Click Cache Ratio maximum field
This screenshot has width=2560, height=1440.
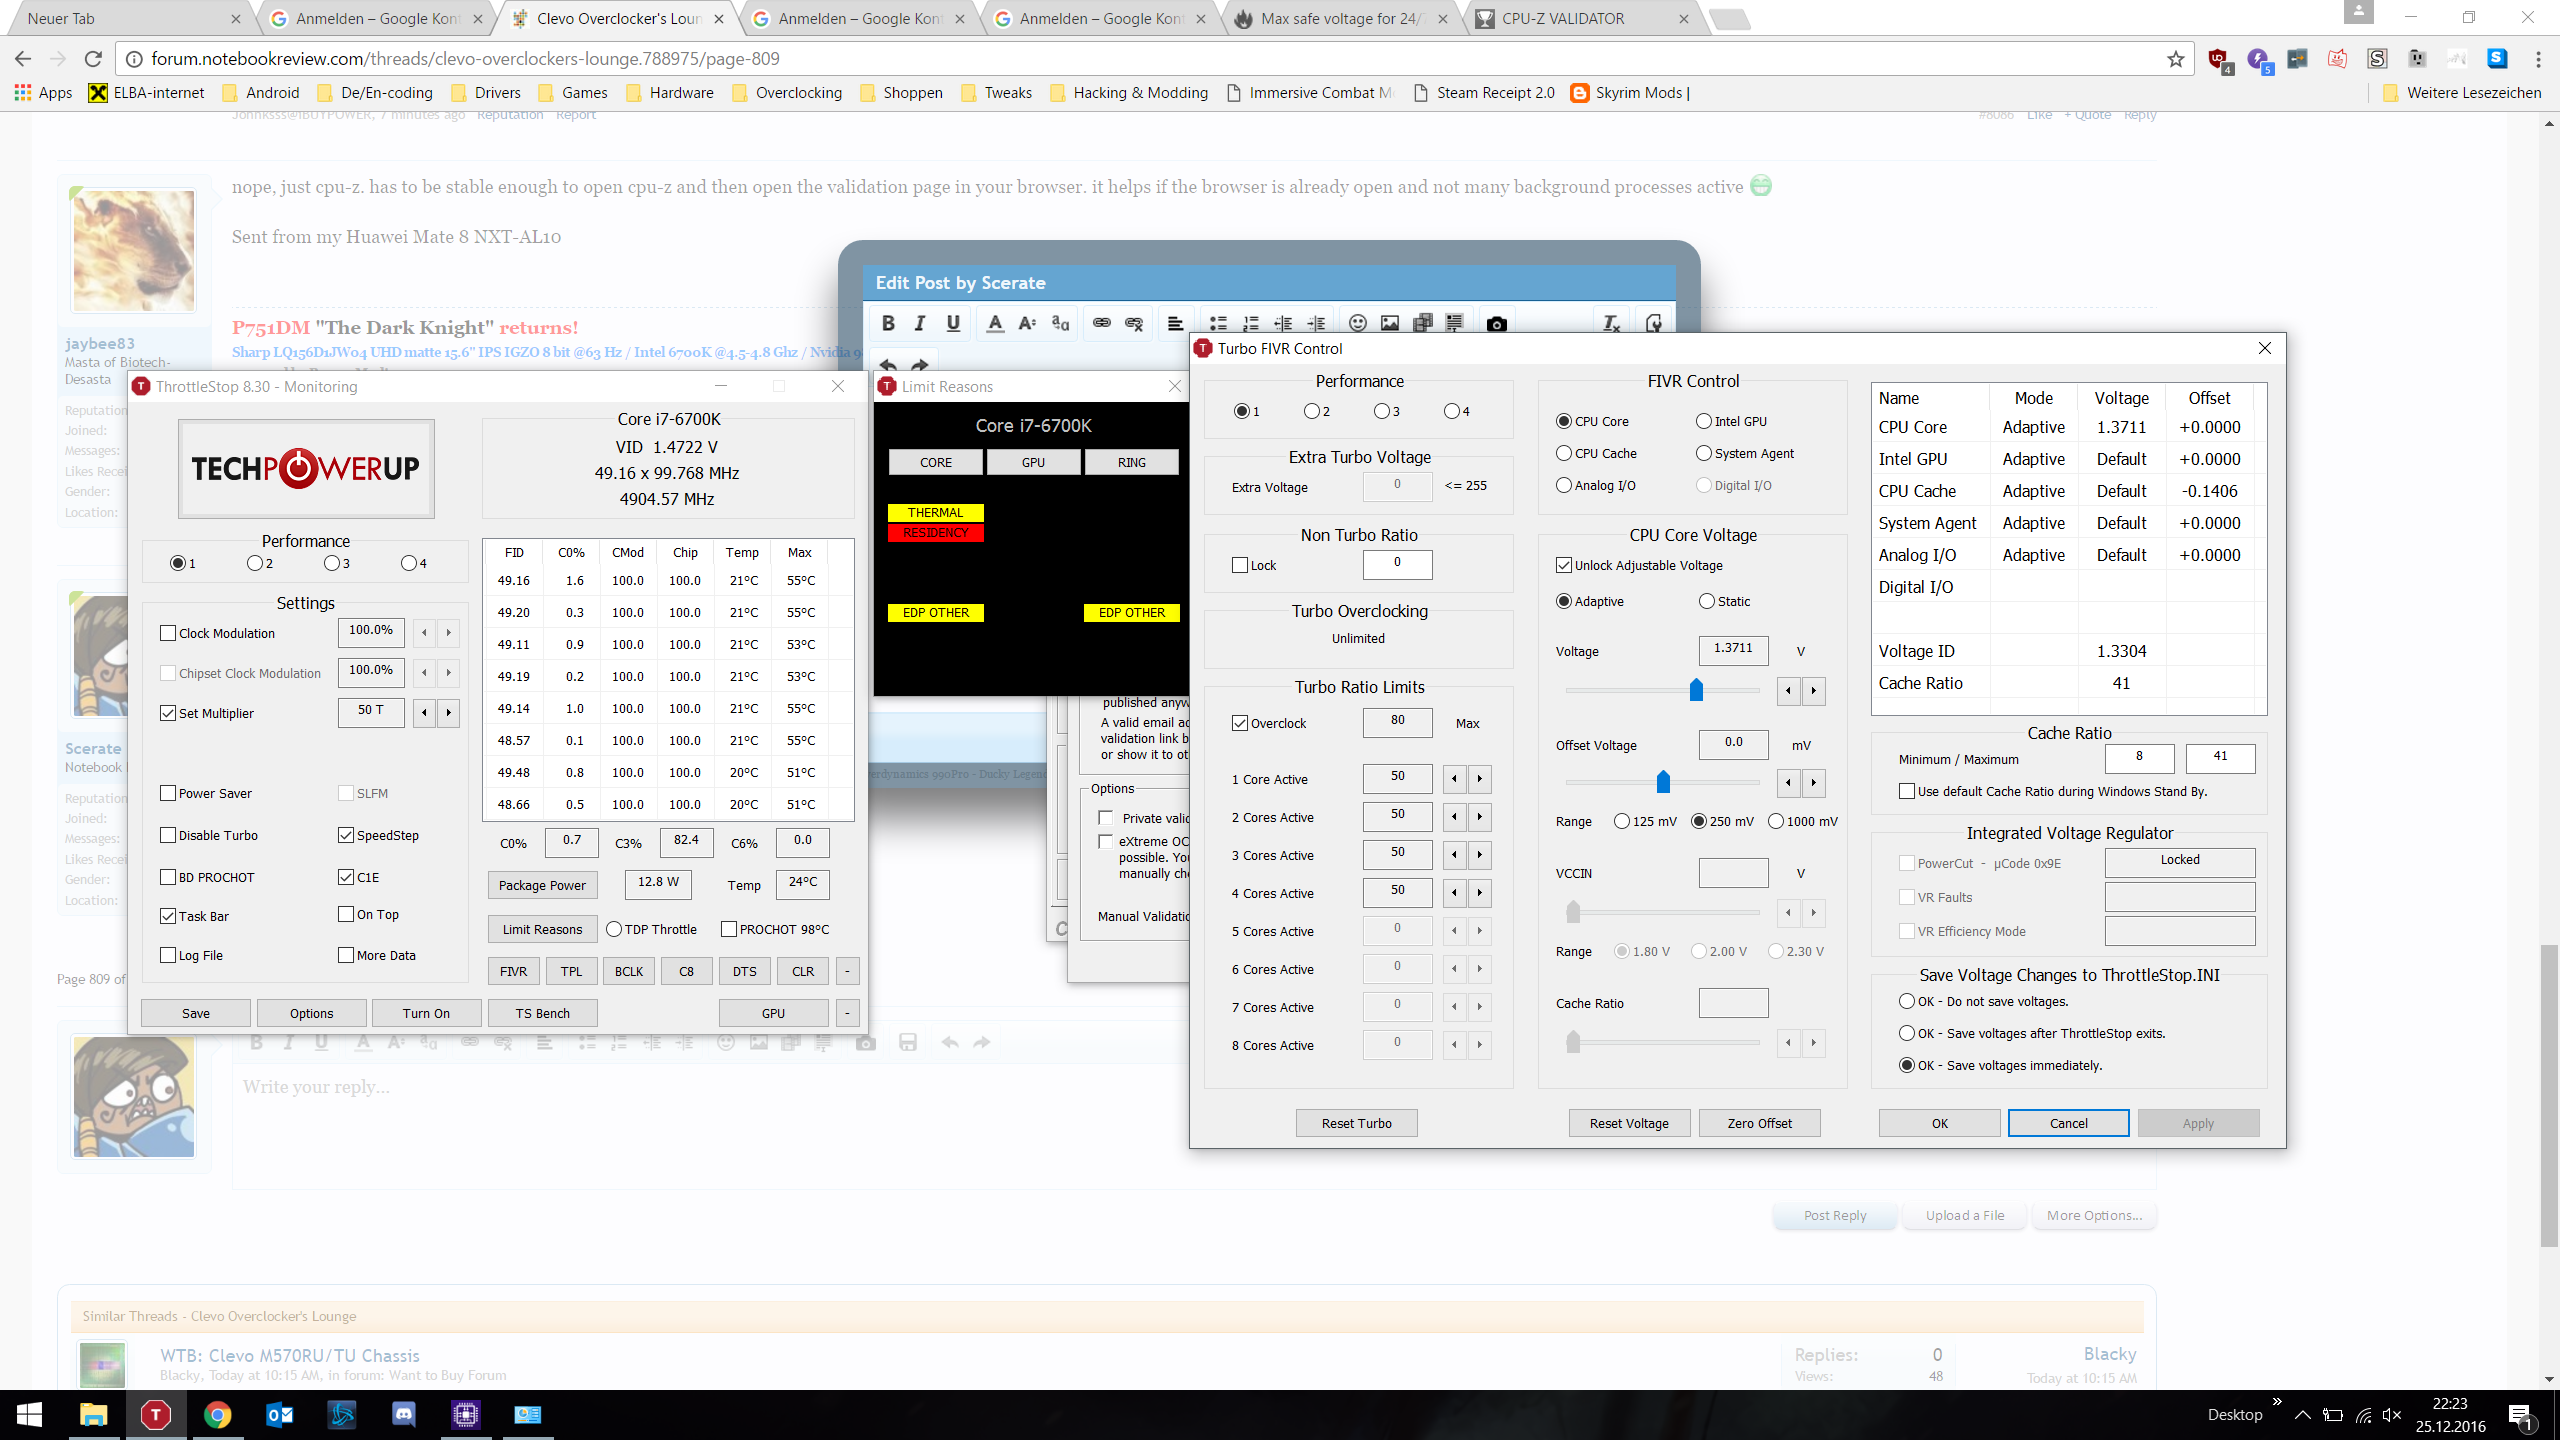pos(2220,759)
